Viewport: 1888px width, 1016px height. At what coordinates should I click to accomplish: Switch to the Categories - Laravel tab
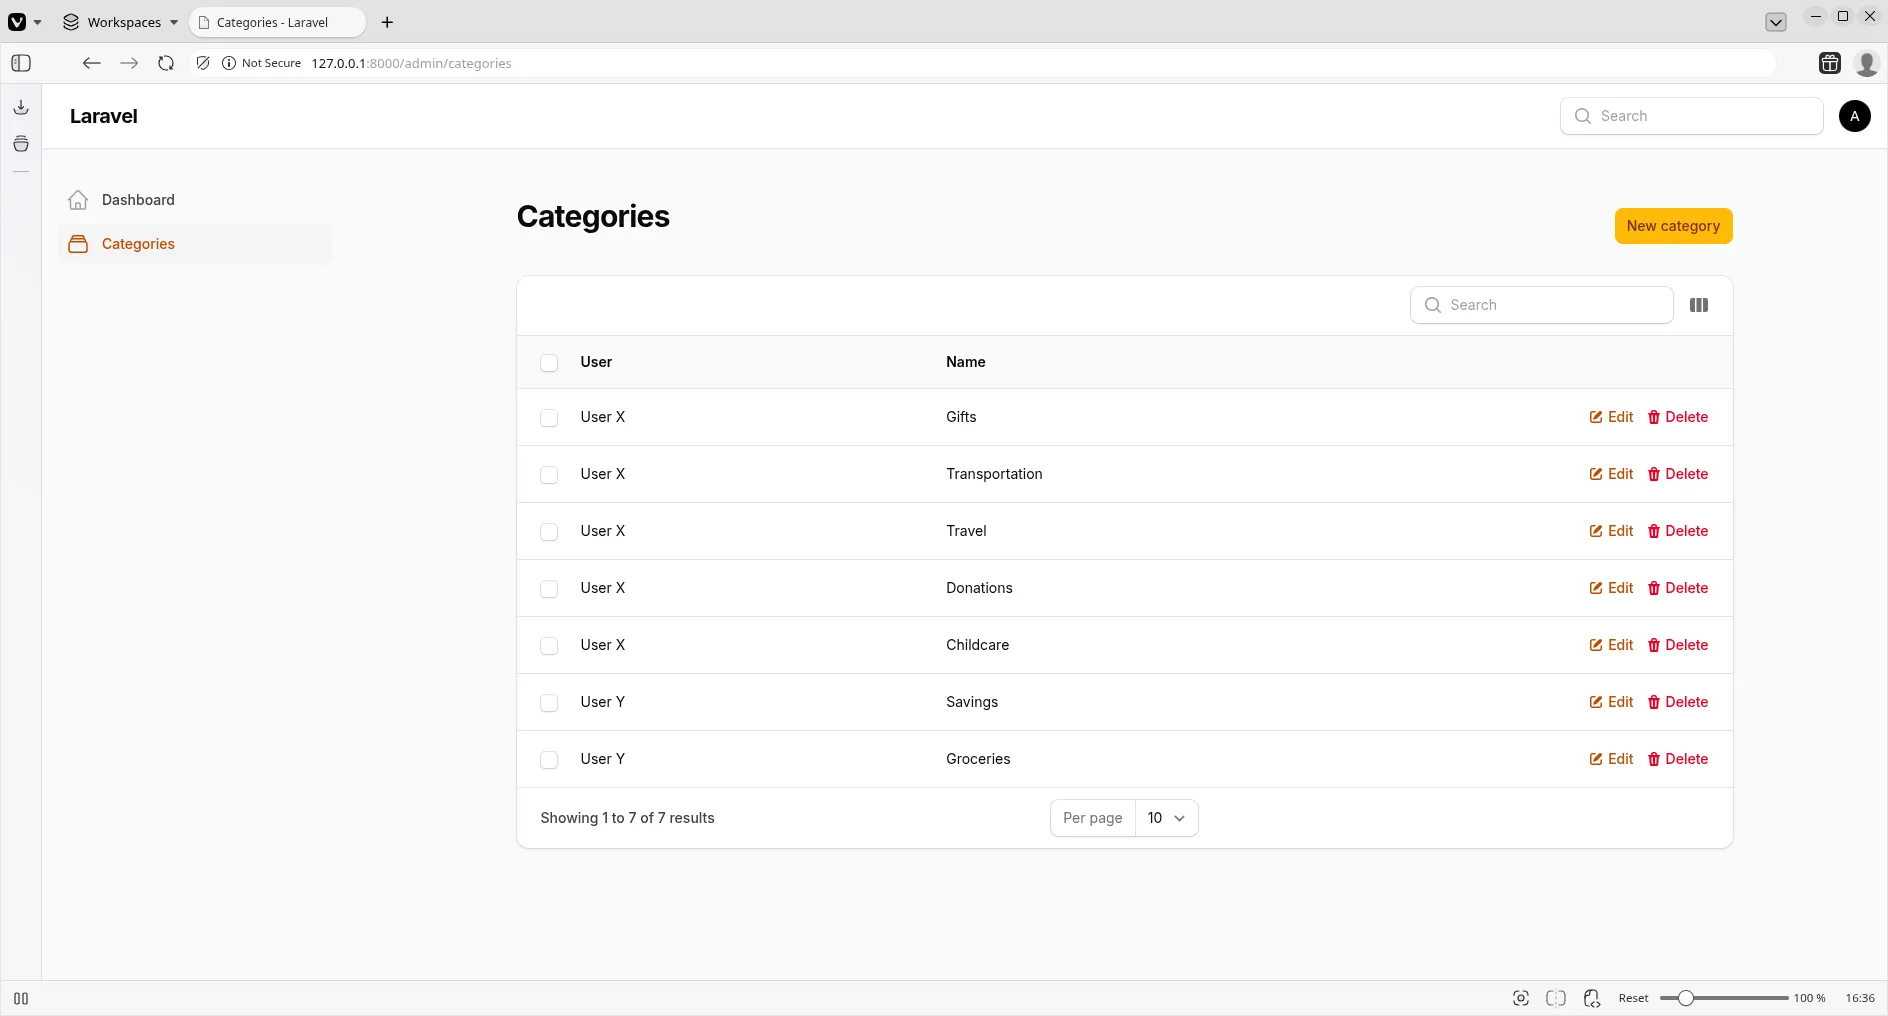click(x=276, y=22)
